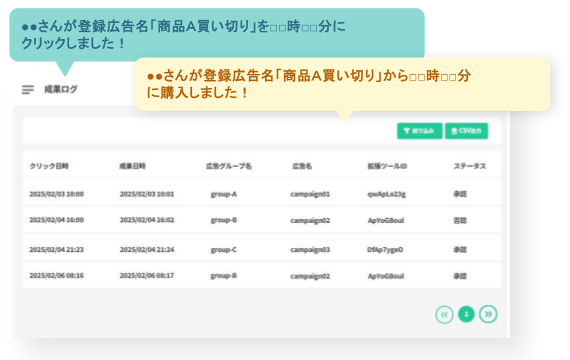Go to the previous page with the double-left arrow
Viewport: 570px width, 360px height.
pyautogui.click(x=444, y=314)
